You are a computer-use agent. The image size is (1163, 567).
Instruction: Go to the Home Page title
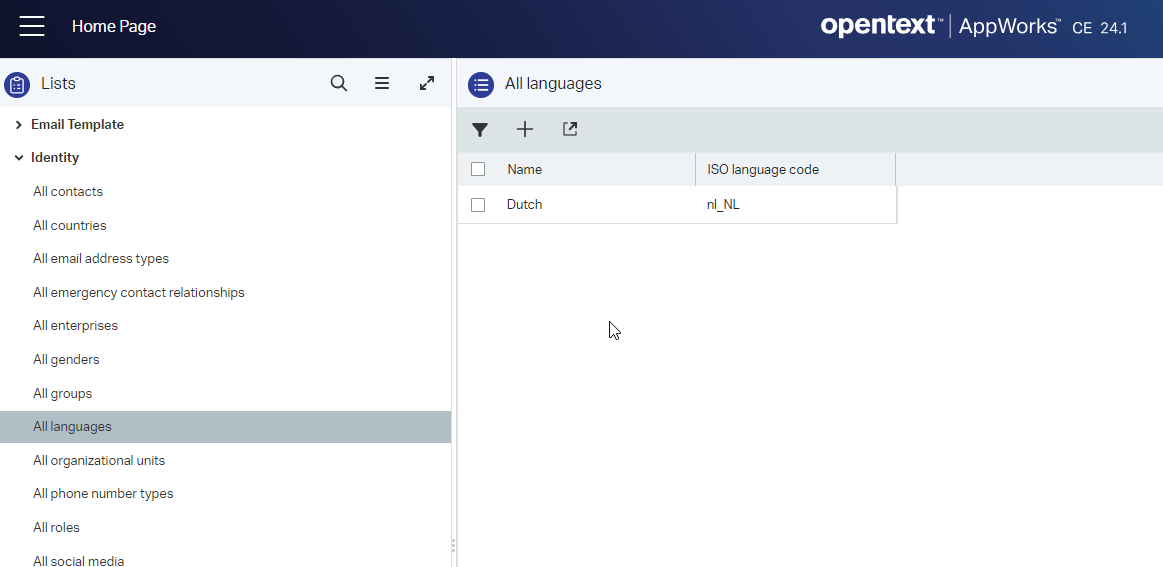coord(114,27)
